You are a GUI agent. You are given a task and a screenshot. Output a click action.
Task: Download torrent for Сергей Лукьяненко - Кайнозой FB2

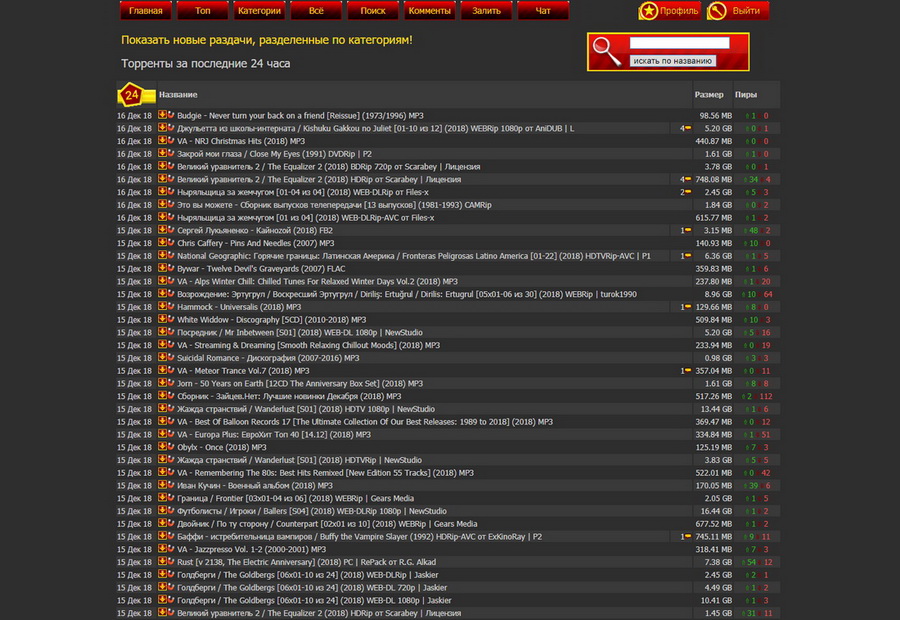point(162,230)
